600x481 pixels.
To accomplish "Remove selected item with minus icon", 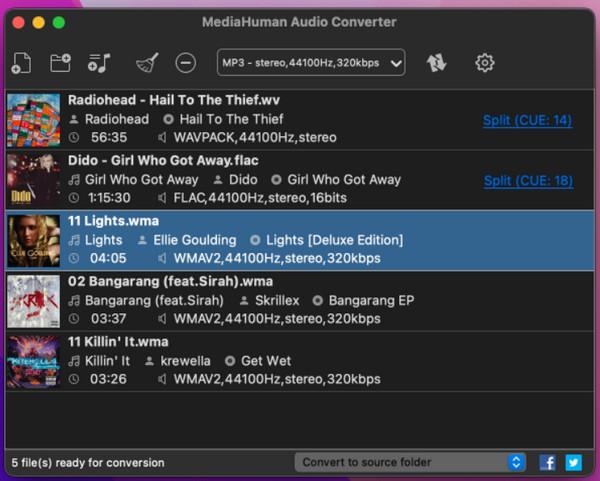I will coord(186,63).
